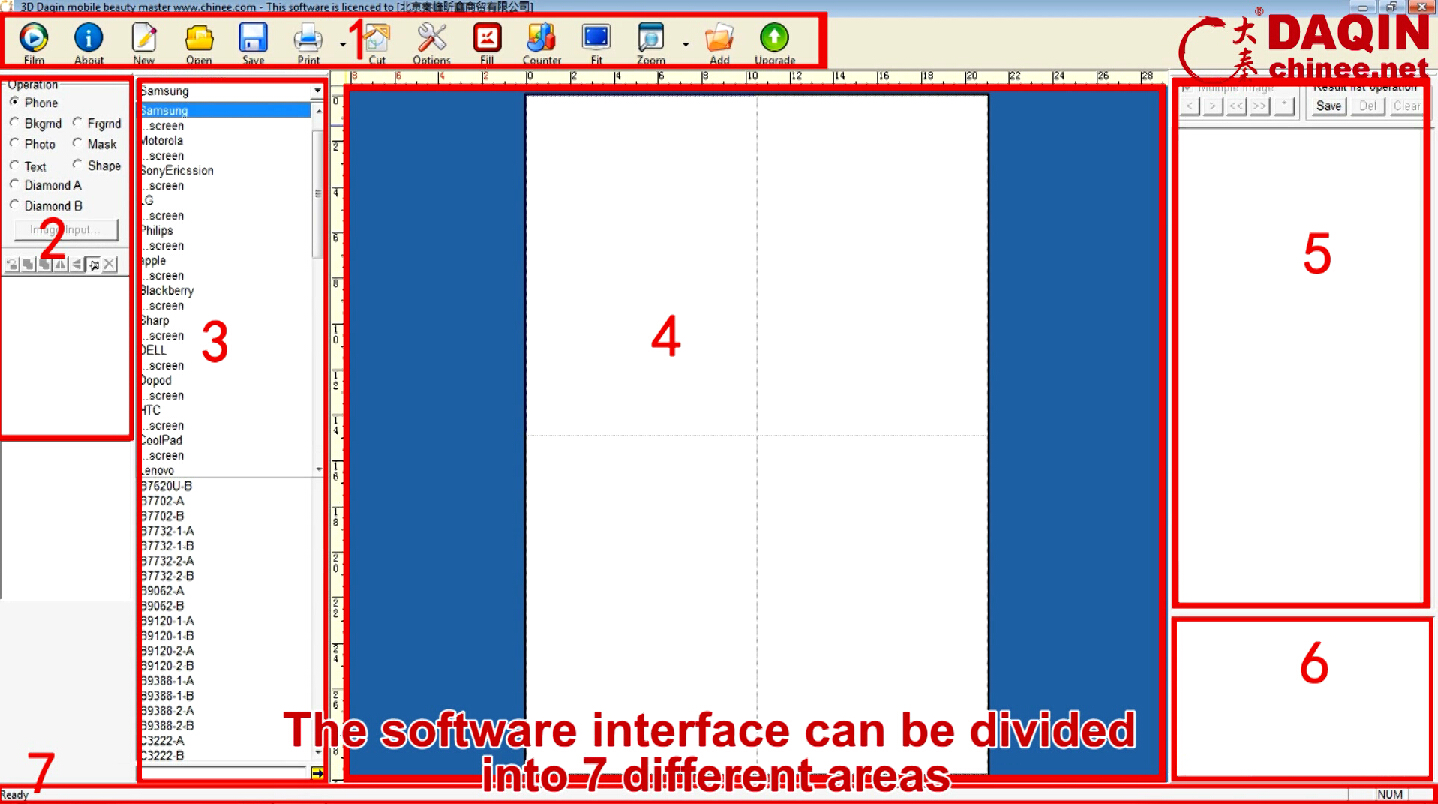
Task: Click the Fit to screen icon
Action: pyautogui.click(x=596, y=39)
